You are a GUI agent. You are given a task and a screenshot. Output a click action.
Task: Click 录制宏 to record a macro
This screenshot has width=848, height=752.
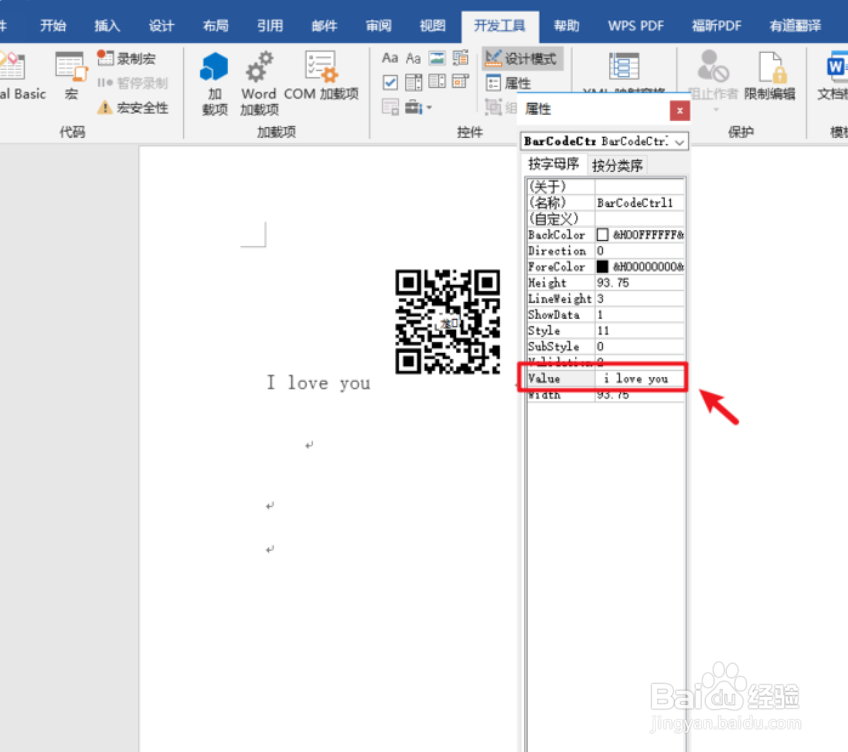127,58
